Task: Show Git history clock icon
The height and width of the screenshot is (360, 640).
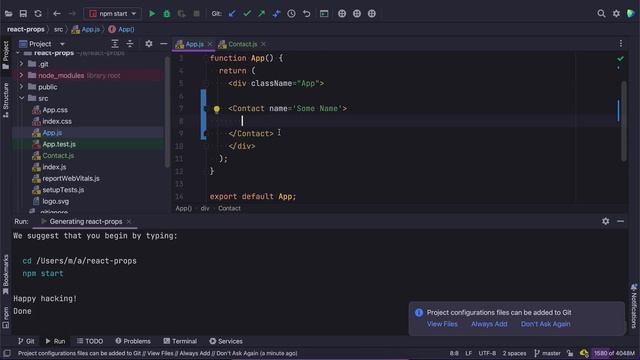Action: (x=291, y=13)
